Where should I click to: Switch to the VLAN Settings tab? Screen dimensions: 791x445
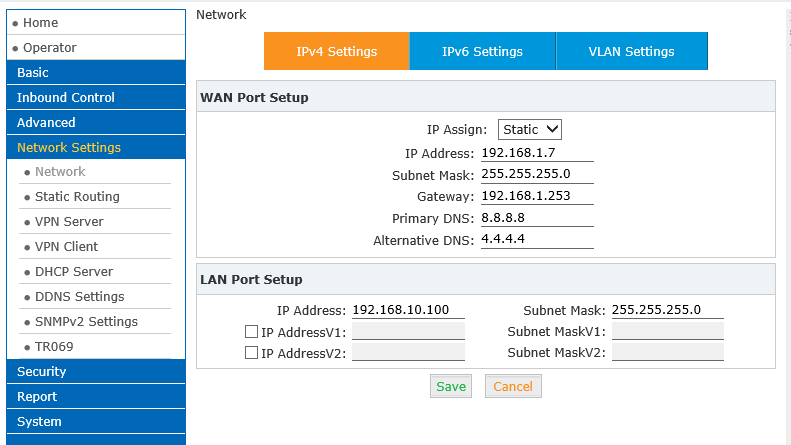click(632, 51)
